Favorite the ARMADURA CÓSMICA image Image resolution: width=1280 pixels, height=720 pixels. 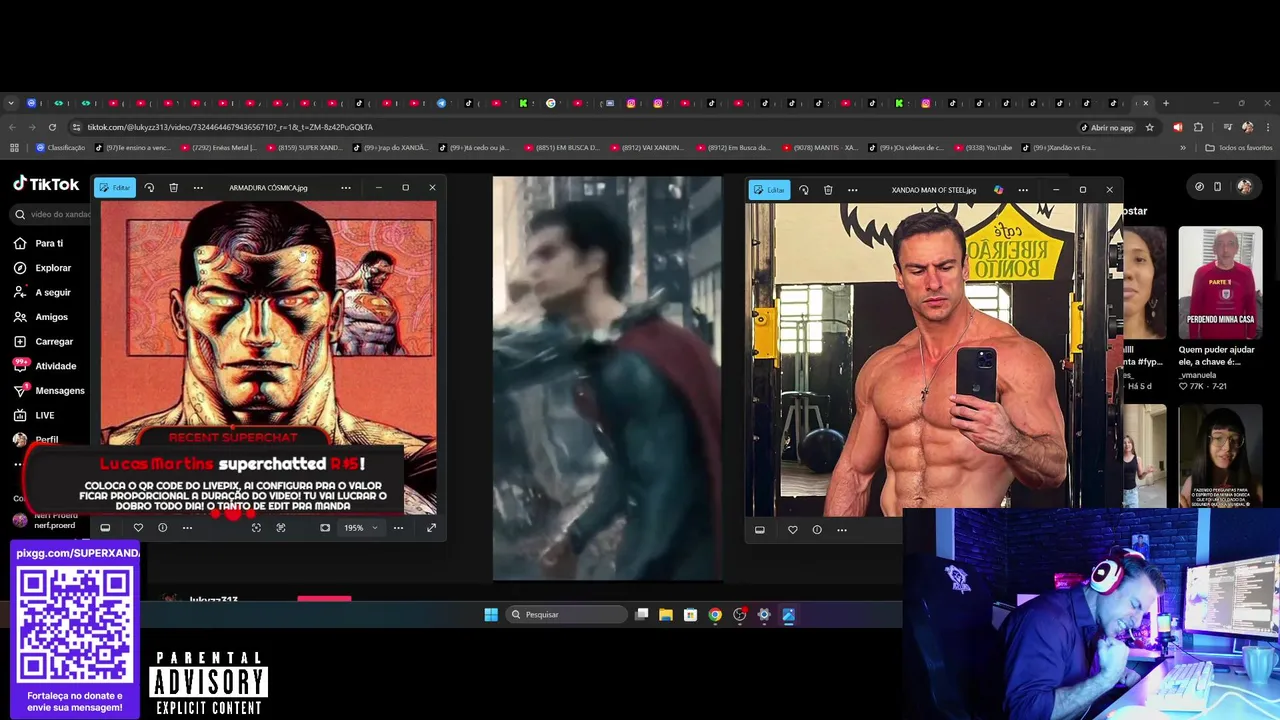coord(138,528)
